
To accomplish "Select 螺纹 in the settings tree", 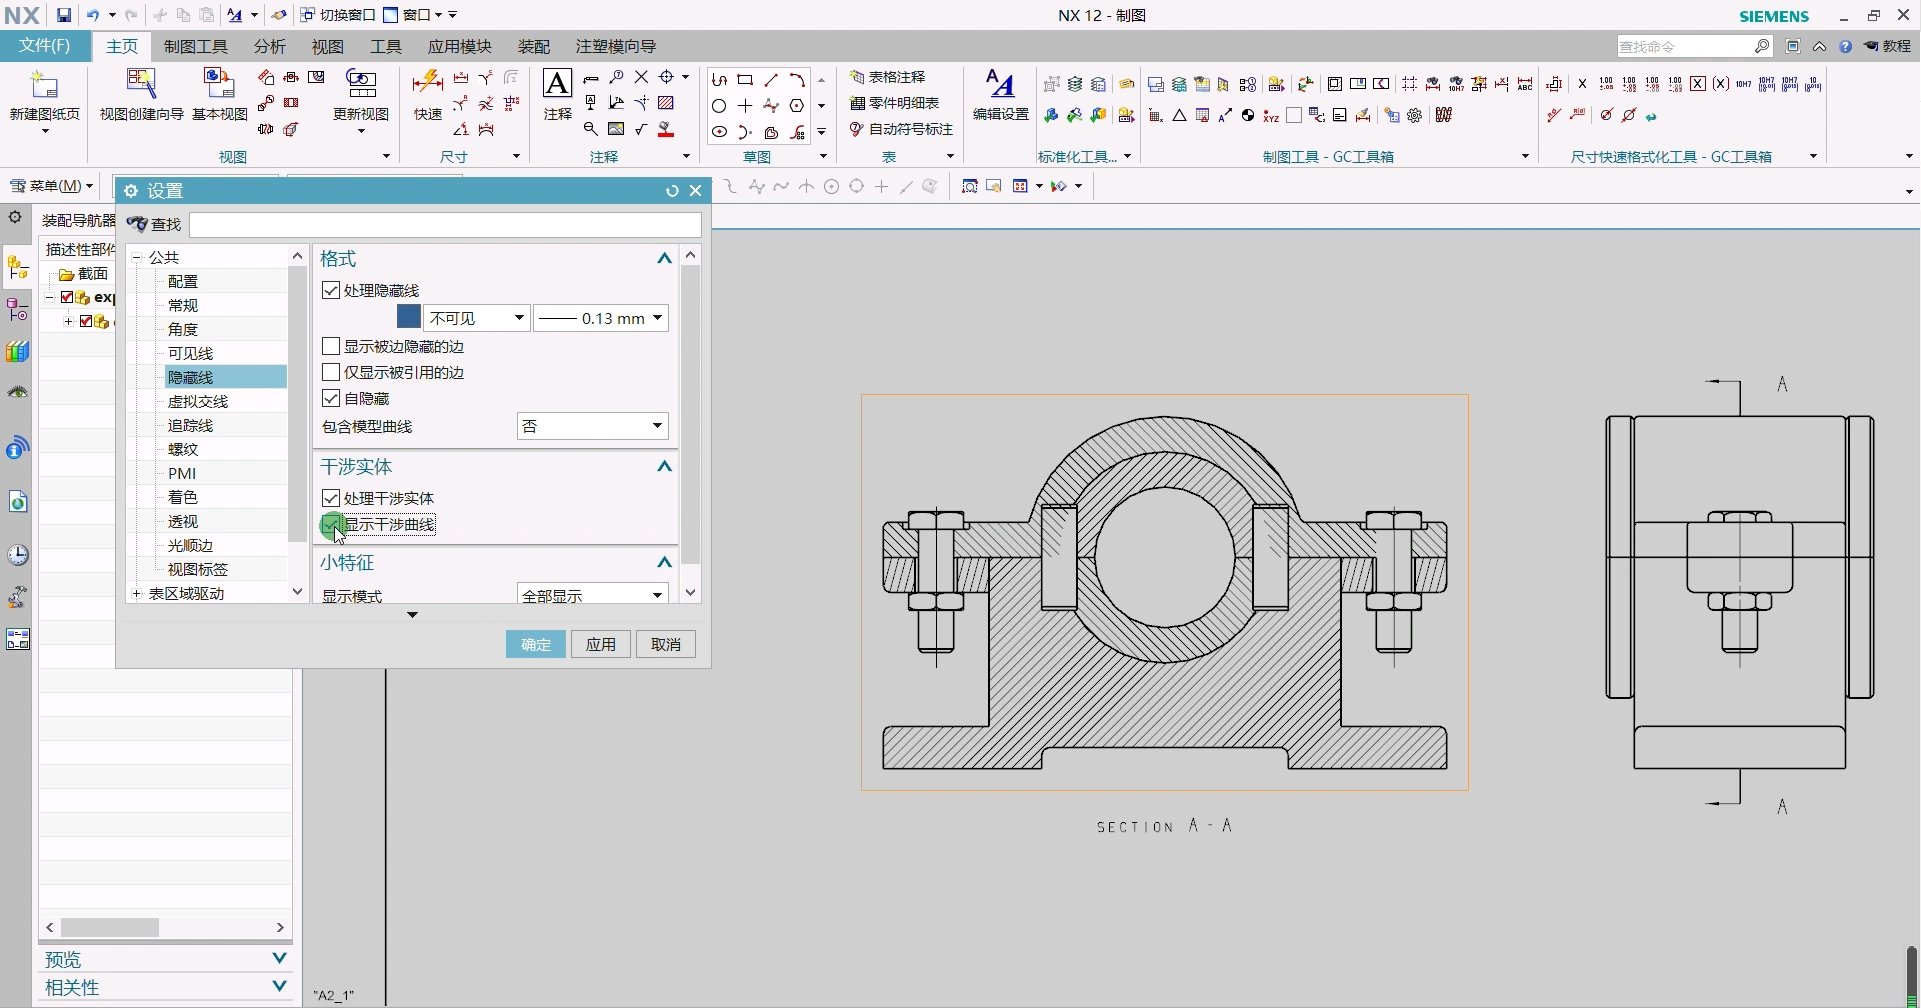I will pos(183,450).
